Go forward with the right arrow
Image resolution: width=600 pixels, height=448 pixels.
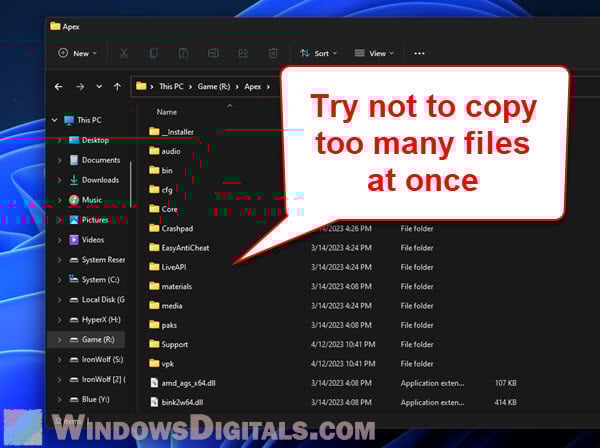point(80,87)
